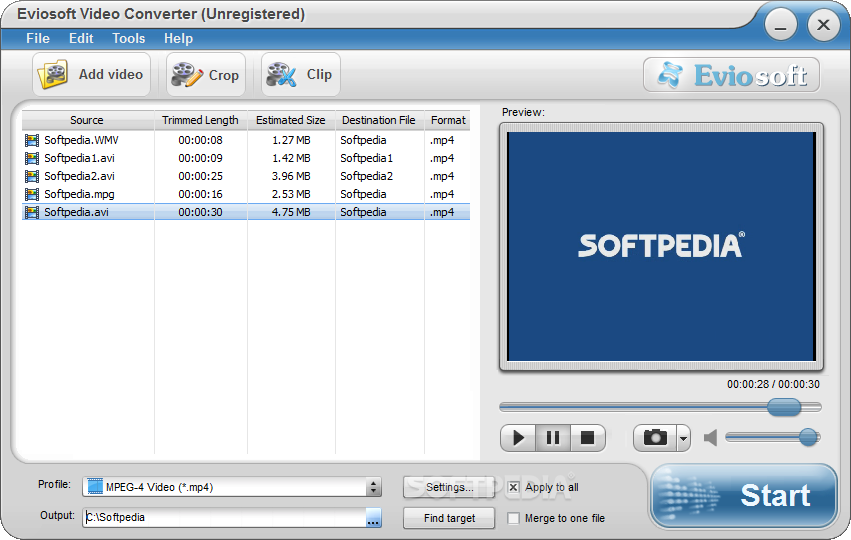Open the Profile format dropdown
The height and width of the screenshot is (540, 851).
pos(373,487)
